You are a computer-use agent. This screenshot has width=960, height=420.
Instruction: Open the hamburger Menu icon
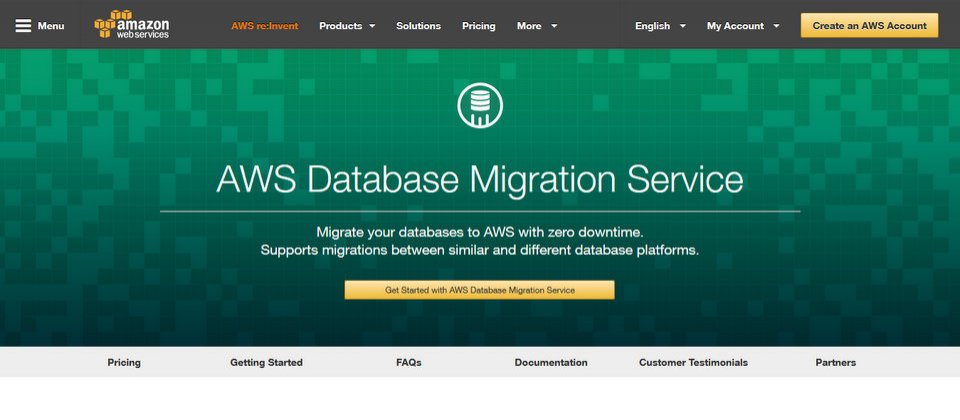coord(23,26)
